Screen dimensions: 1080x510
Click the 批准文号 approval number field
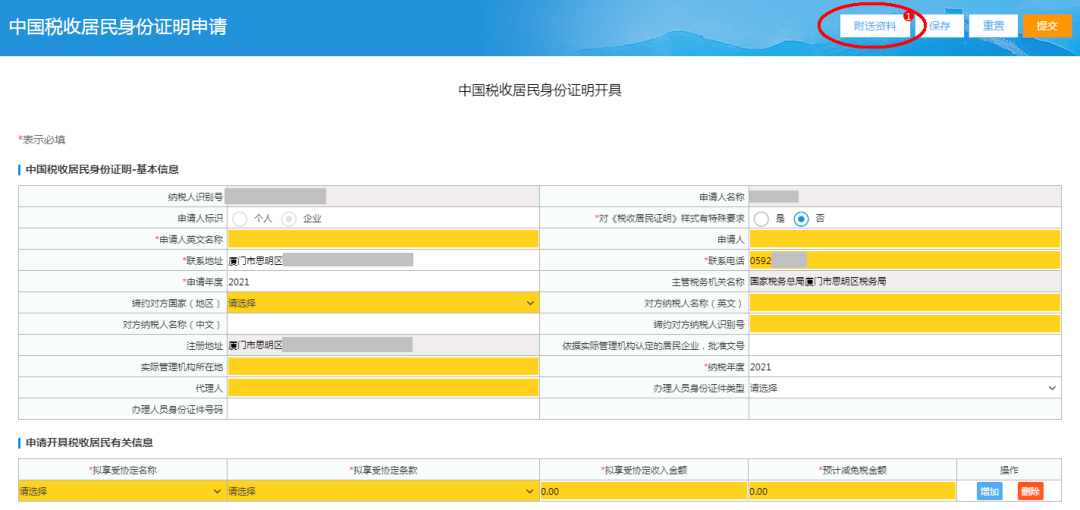coord(905,345)
